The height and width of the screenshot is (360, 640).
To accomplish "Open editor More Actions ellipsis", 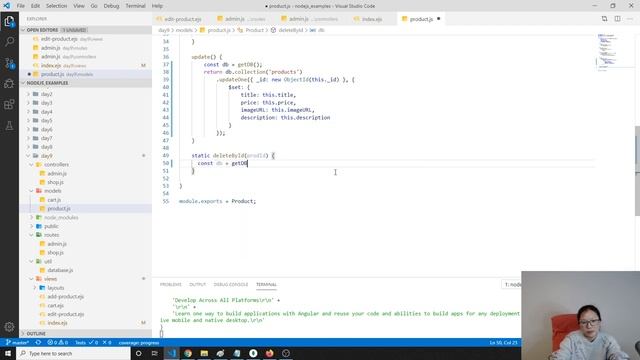I will point(630,19).
